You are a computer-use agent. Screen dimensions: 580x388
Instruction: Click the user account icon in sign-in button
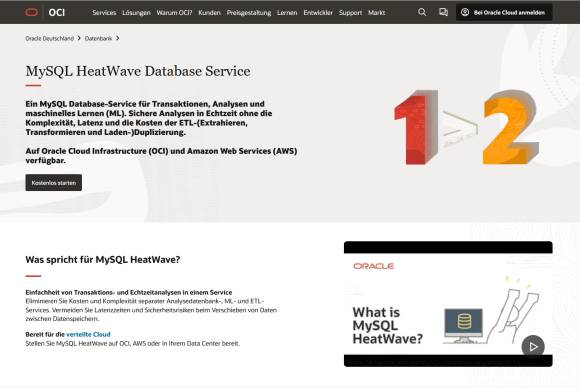465,12
